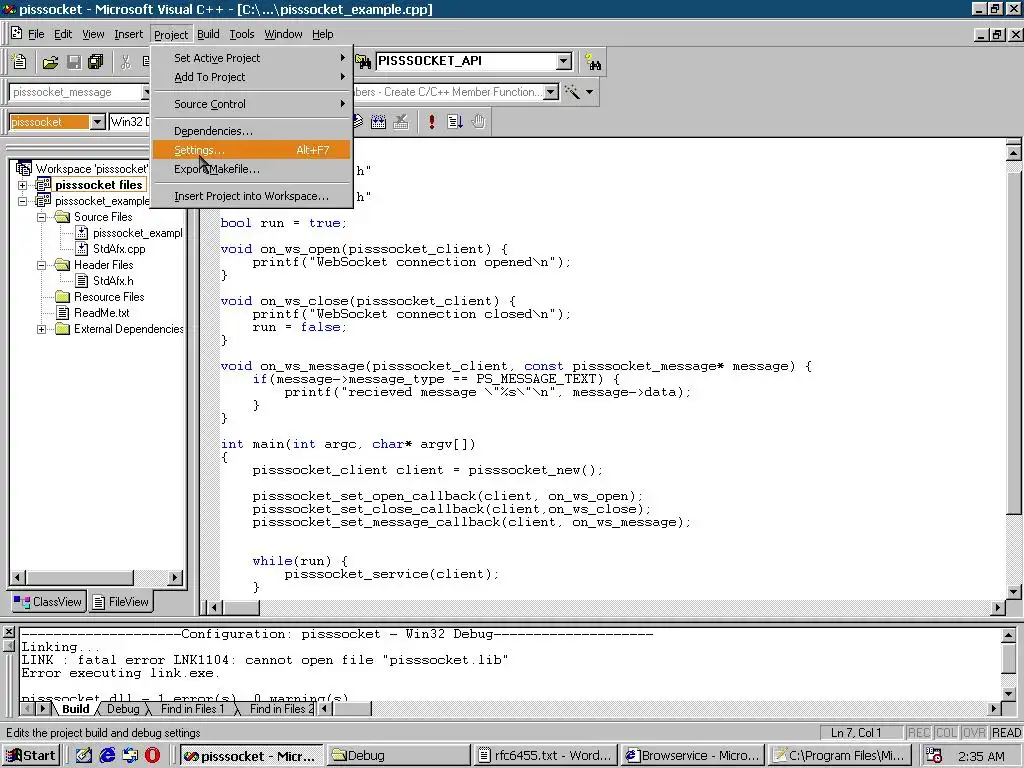Image resolution: width=1024 pixels, height=768 pixels.
Task: Click the document icon left of File menu
Action: [x=16, y=33]
